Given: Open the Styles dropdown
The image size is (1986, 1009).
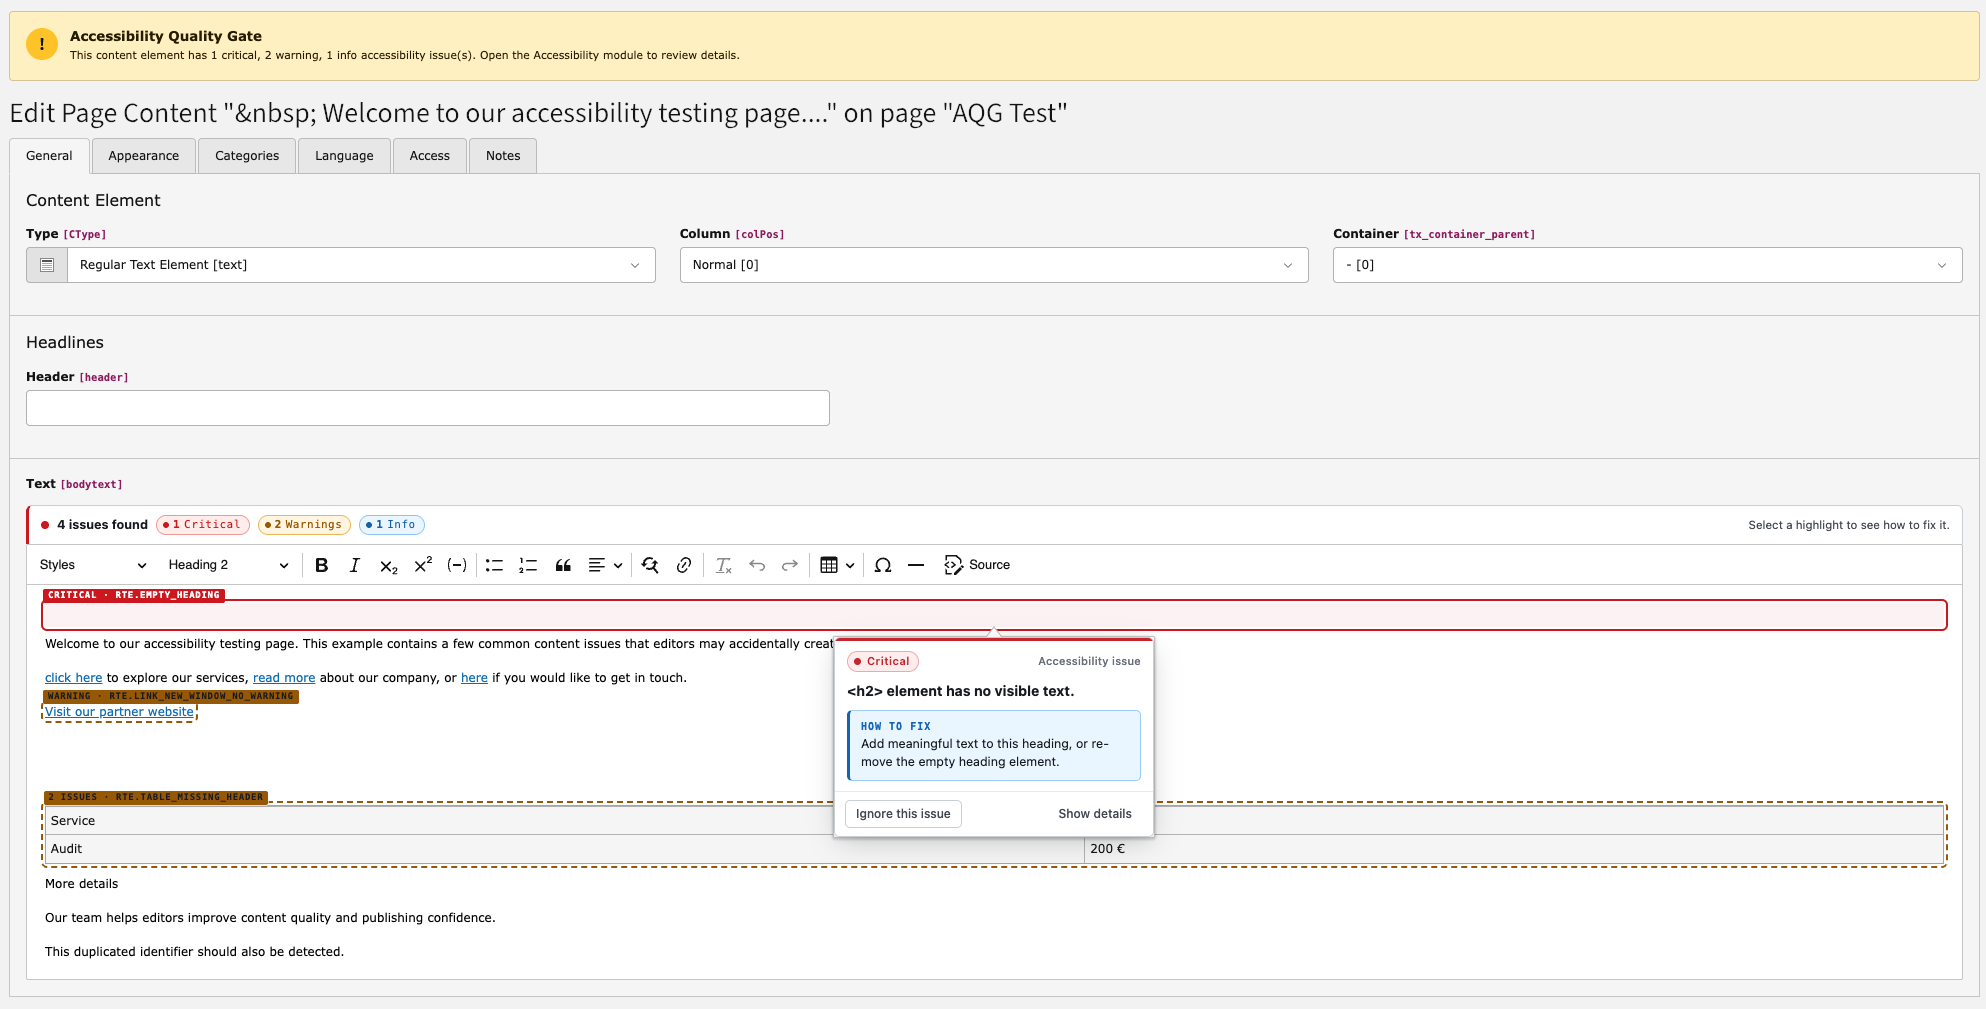Looking at the screenshot, I should [93, 565].
